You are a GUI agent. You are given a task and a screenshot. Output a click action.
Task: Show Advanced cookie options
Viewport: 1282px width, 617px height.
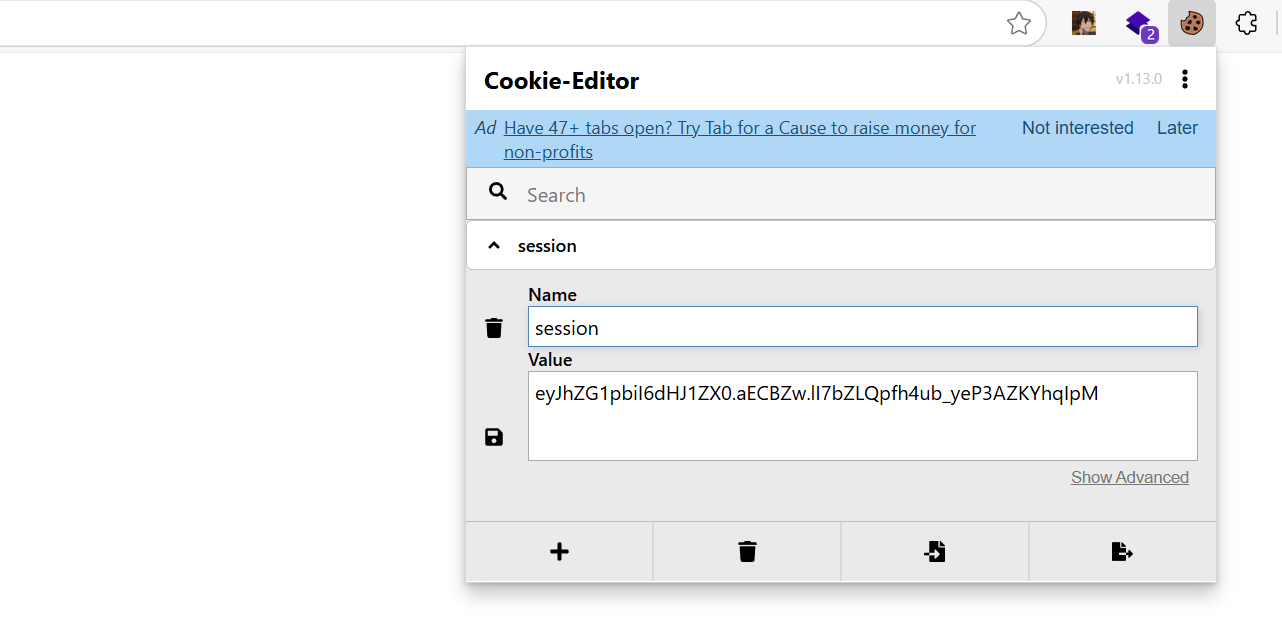(1129, 477)
